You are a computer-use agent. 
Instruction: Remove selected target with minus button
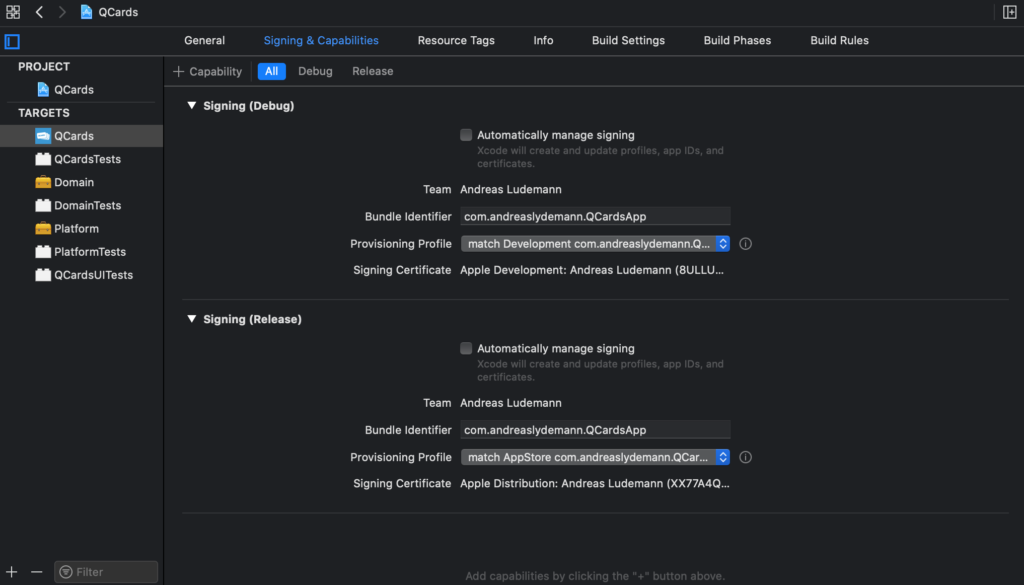37,572
